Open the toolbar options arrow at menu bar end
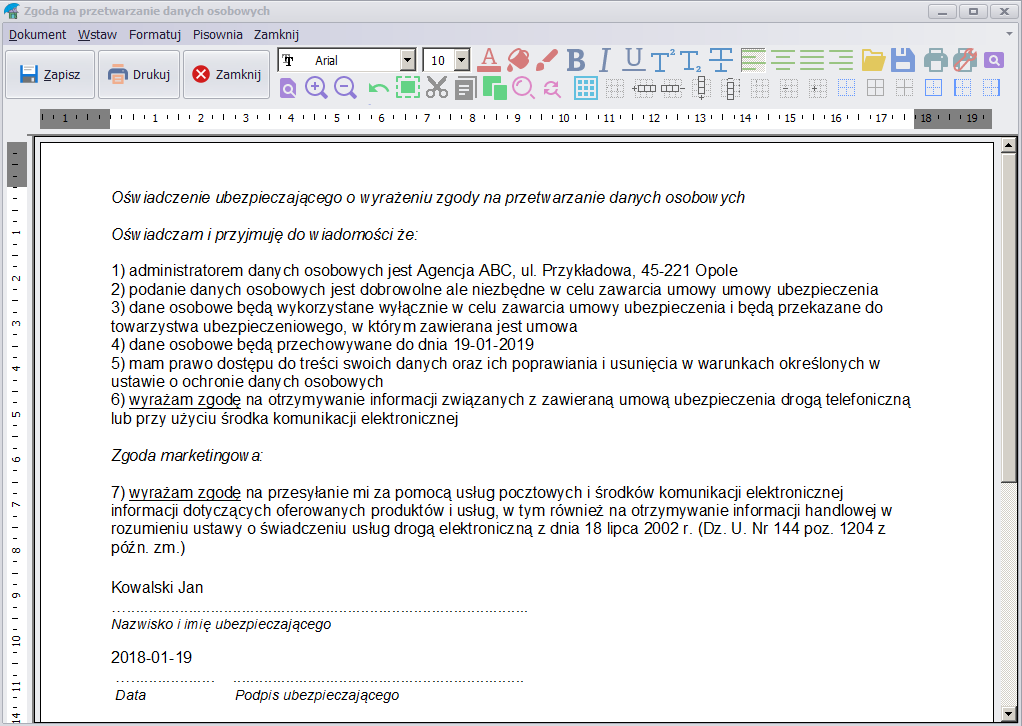This screenshot has width=1022, height=726. [1010, 33]
